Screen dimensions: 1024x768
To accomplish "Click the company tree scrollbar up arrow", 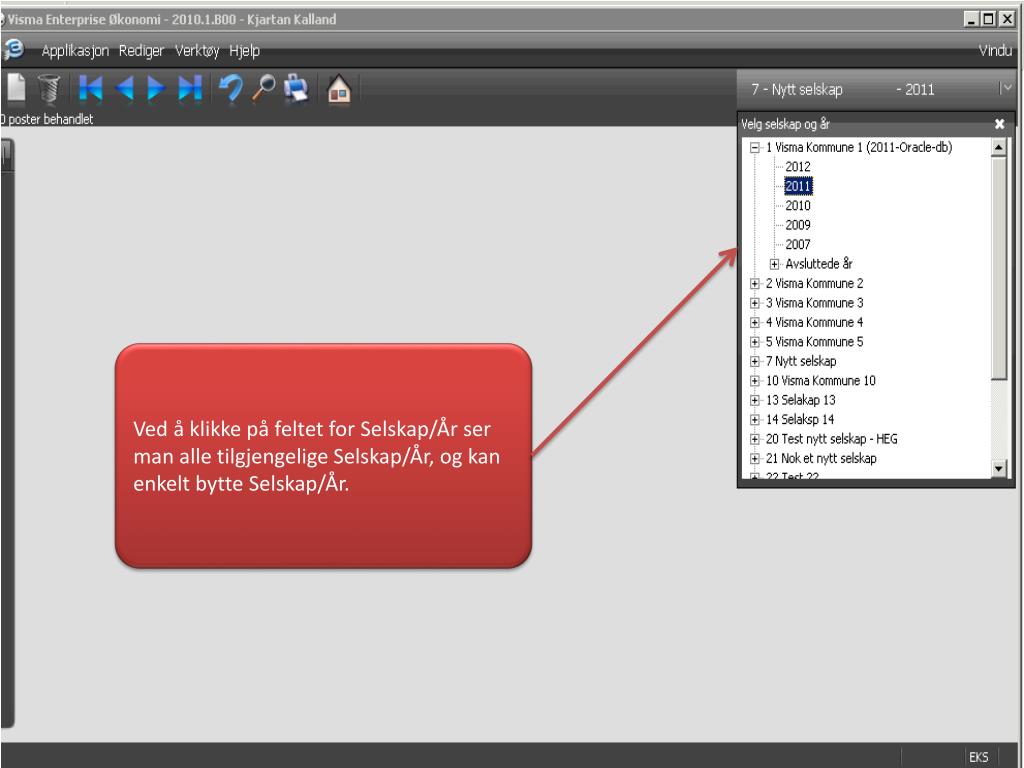I will click(999, 148).
